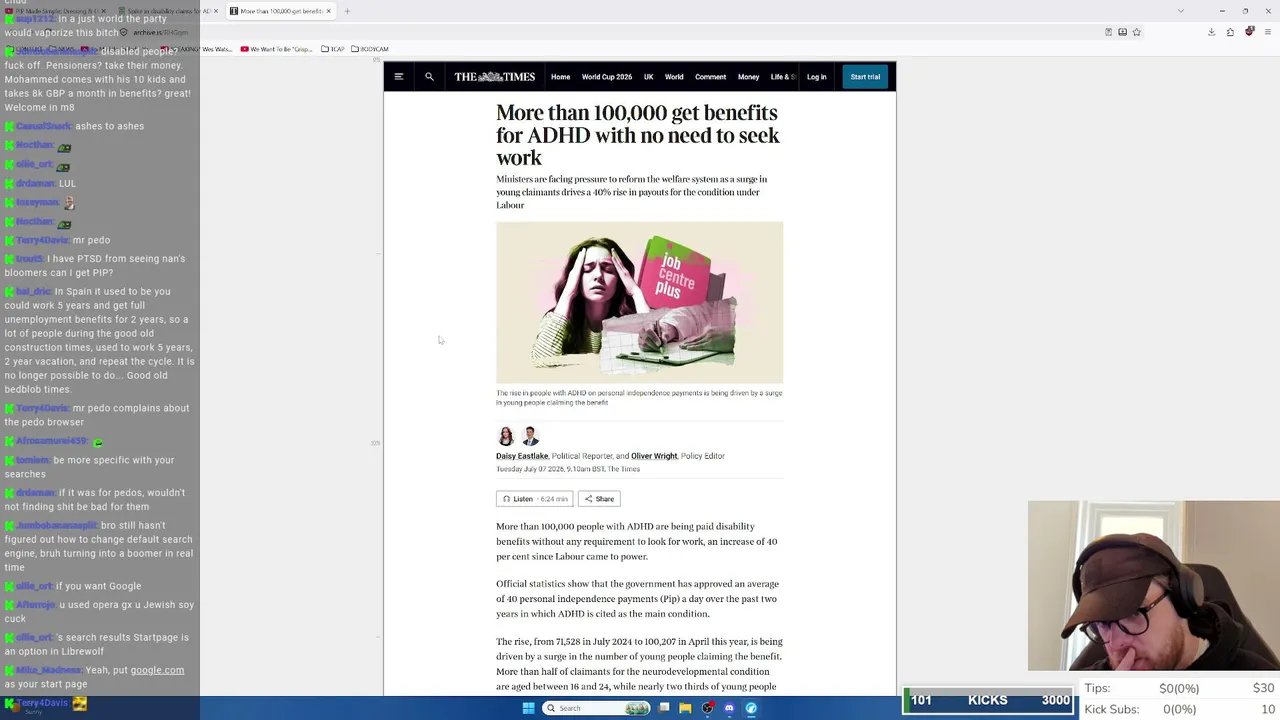Image resolution: width=1280 pixels, height=720 pixels.
Task: Click the first author portrait photo
Action: [x=506, y=436]
